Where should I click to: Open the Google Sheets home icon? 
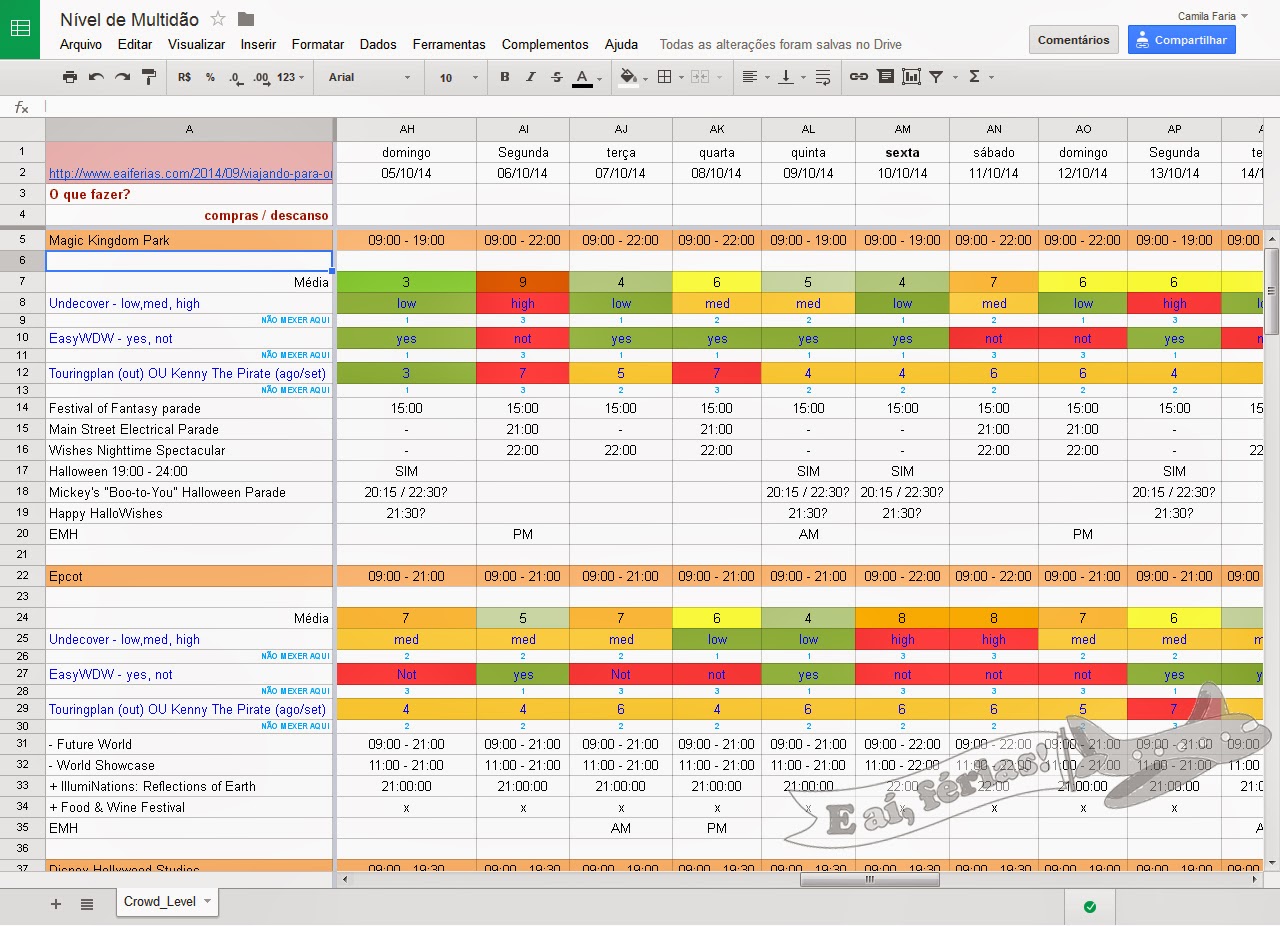point(20,29)
